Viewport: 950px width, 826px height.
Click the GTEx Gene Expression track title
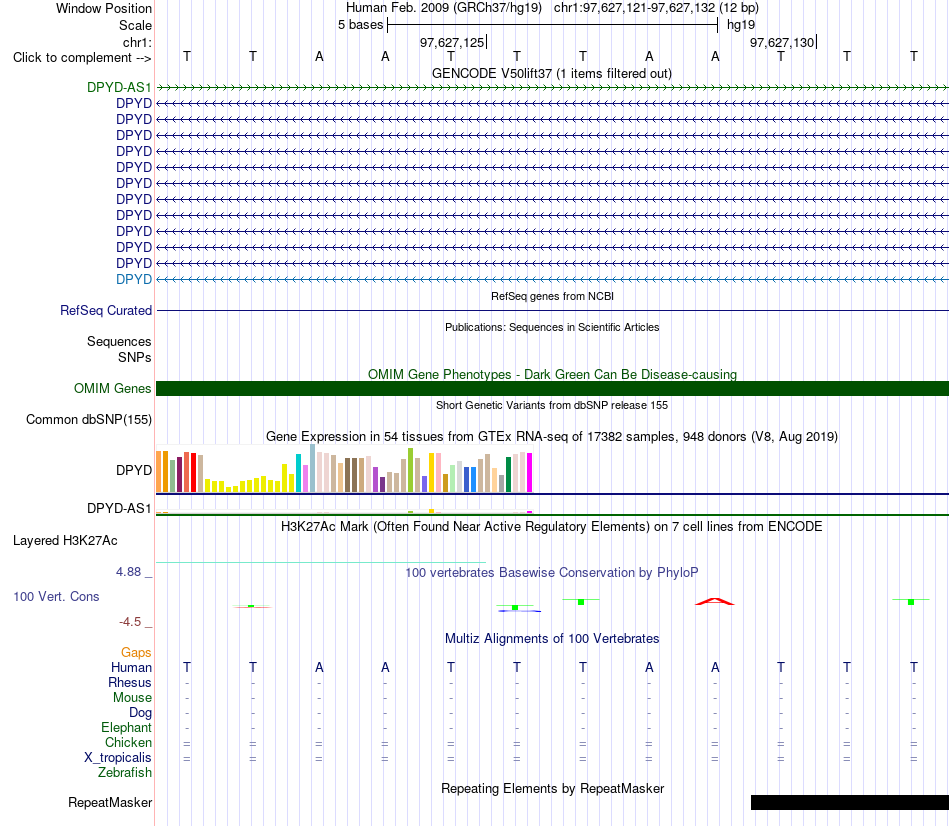(552, 436)
